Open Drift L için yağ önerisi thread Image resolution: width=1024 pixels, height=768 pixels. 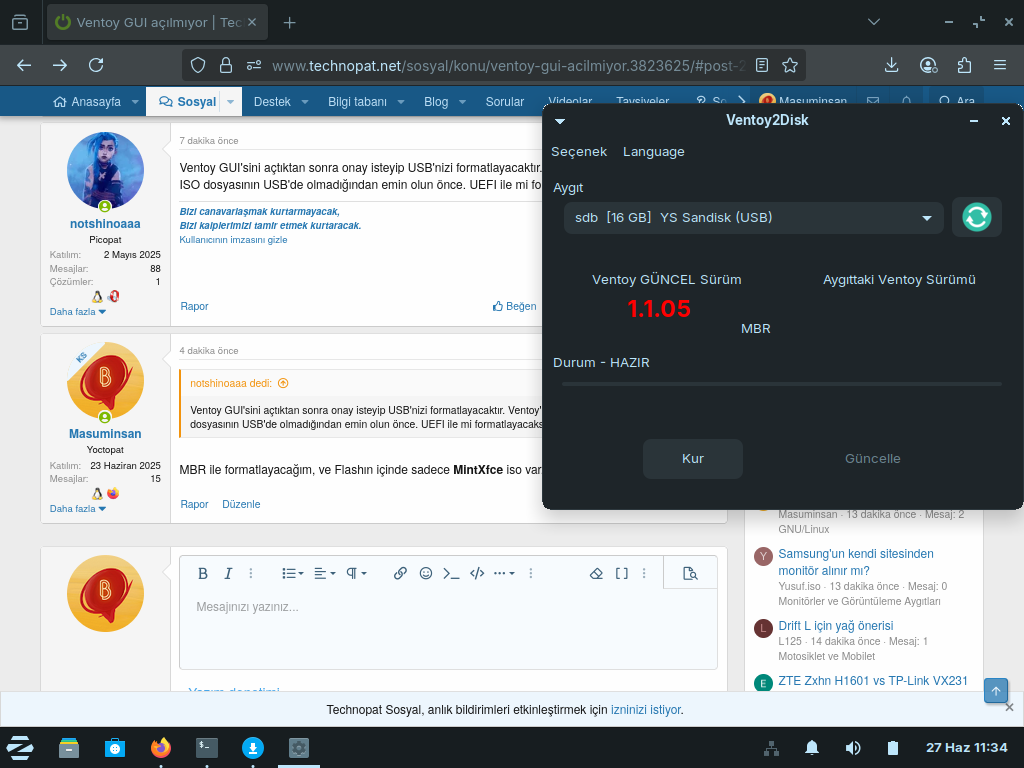(835, 626)
